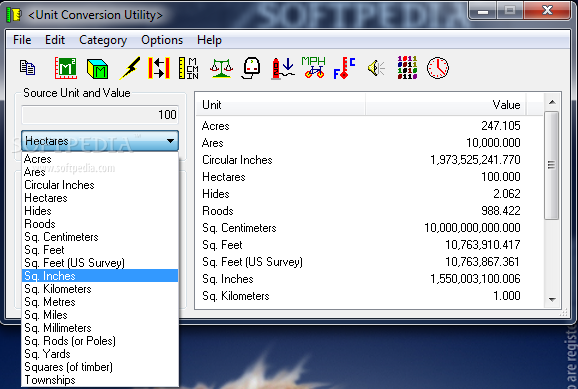
Task: Choose Sq. Rods (or Poles) option
Action: (100, 341)
